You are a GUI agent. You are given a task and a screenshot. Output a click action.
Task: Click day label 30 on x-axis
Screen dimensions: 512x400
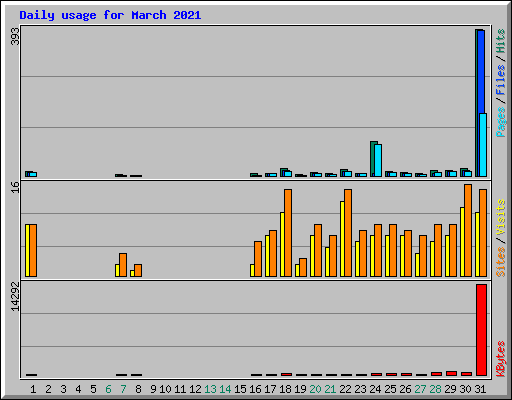[465, 389]
